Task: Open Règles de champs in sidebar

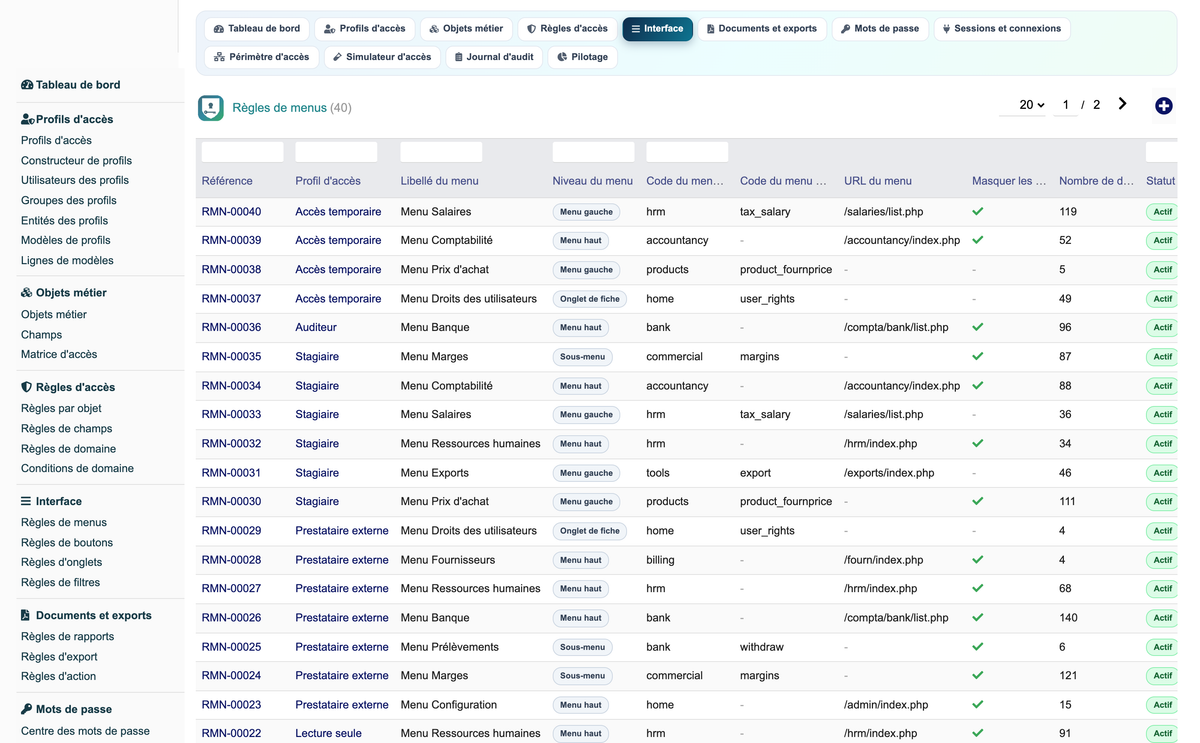Action: pos(67,429)
